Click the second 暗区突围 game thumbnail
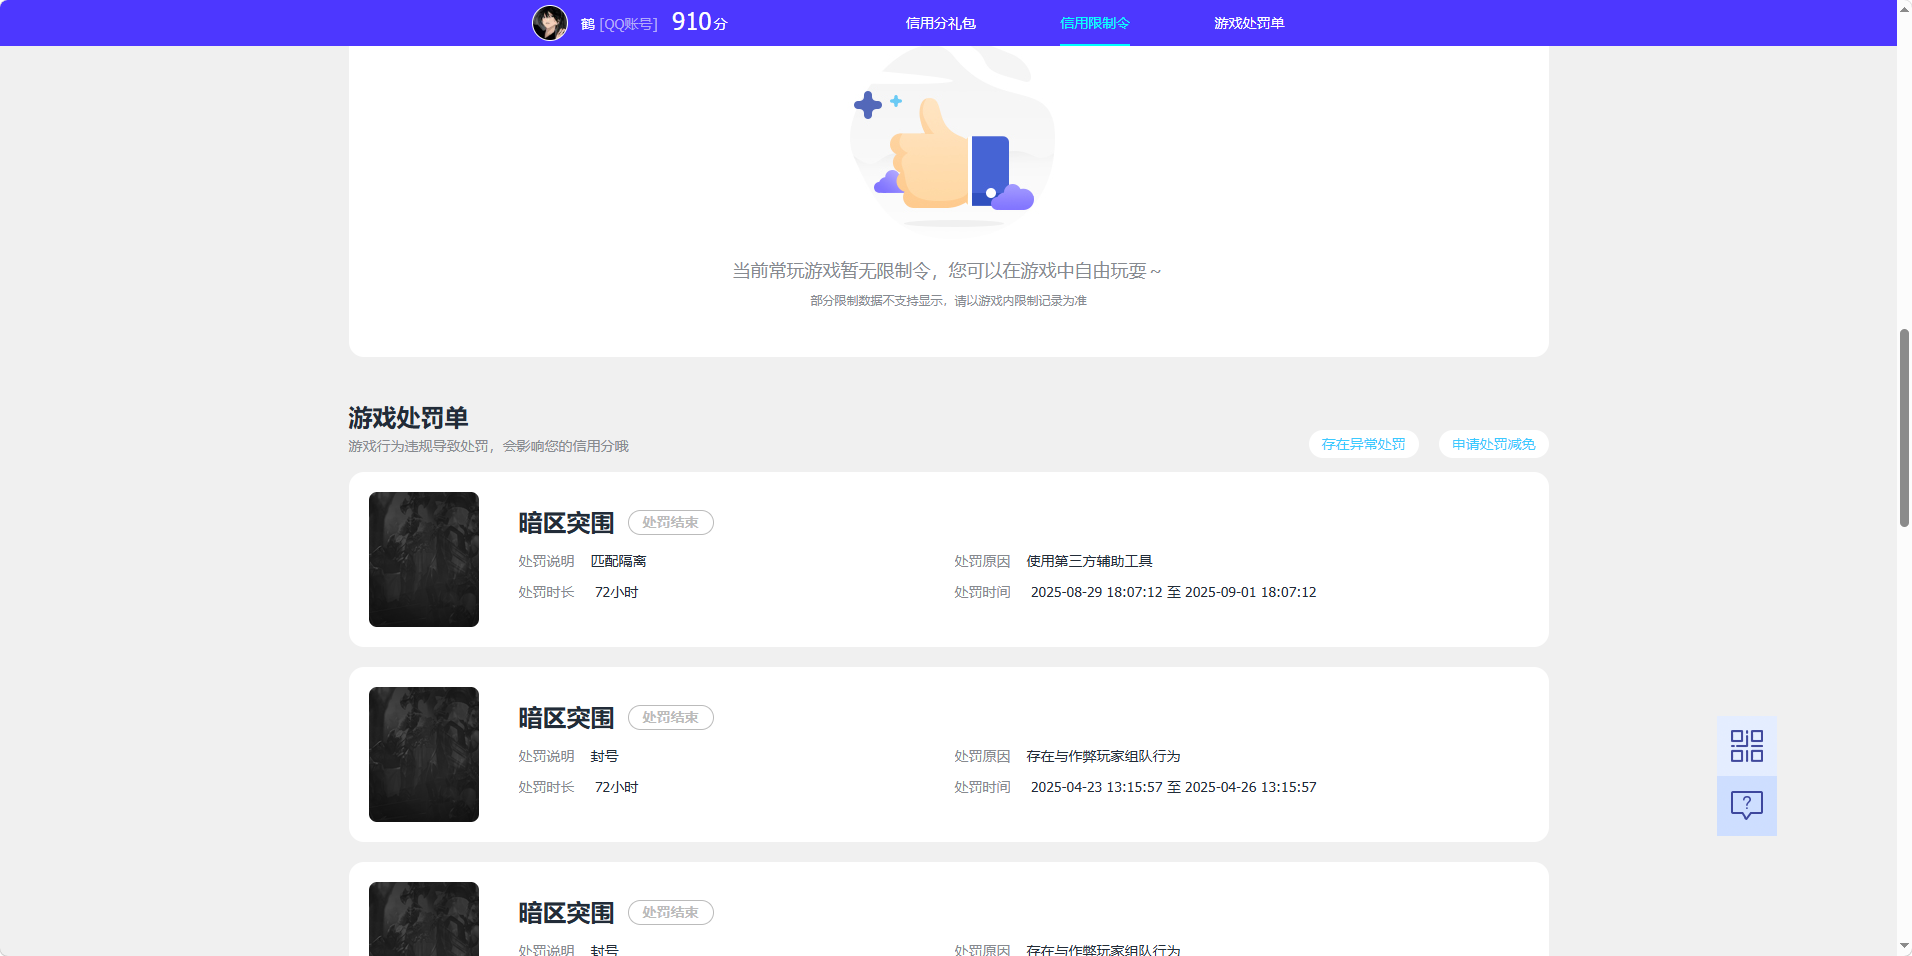 (x=423, y=754)
